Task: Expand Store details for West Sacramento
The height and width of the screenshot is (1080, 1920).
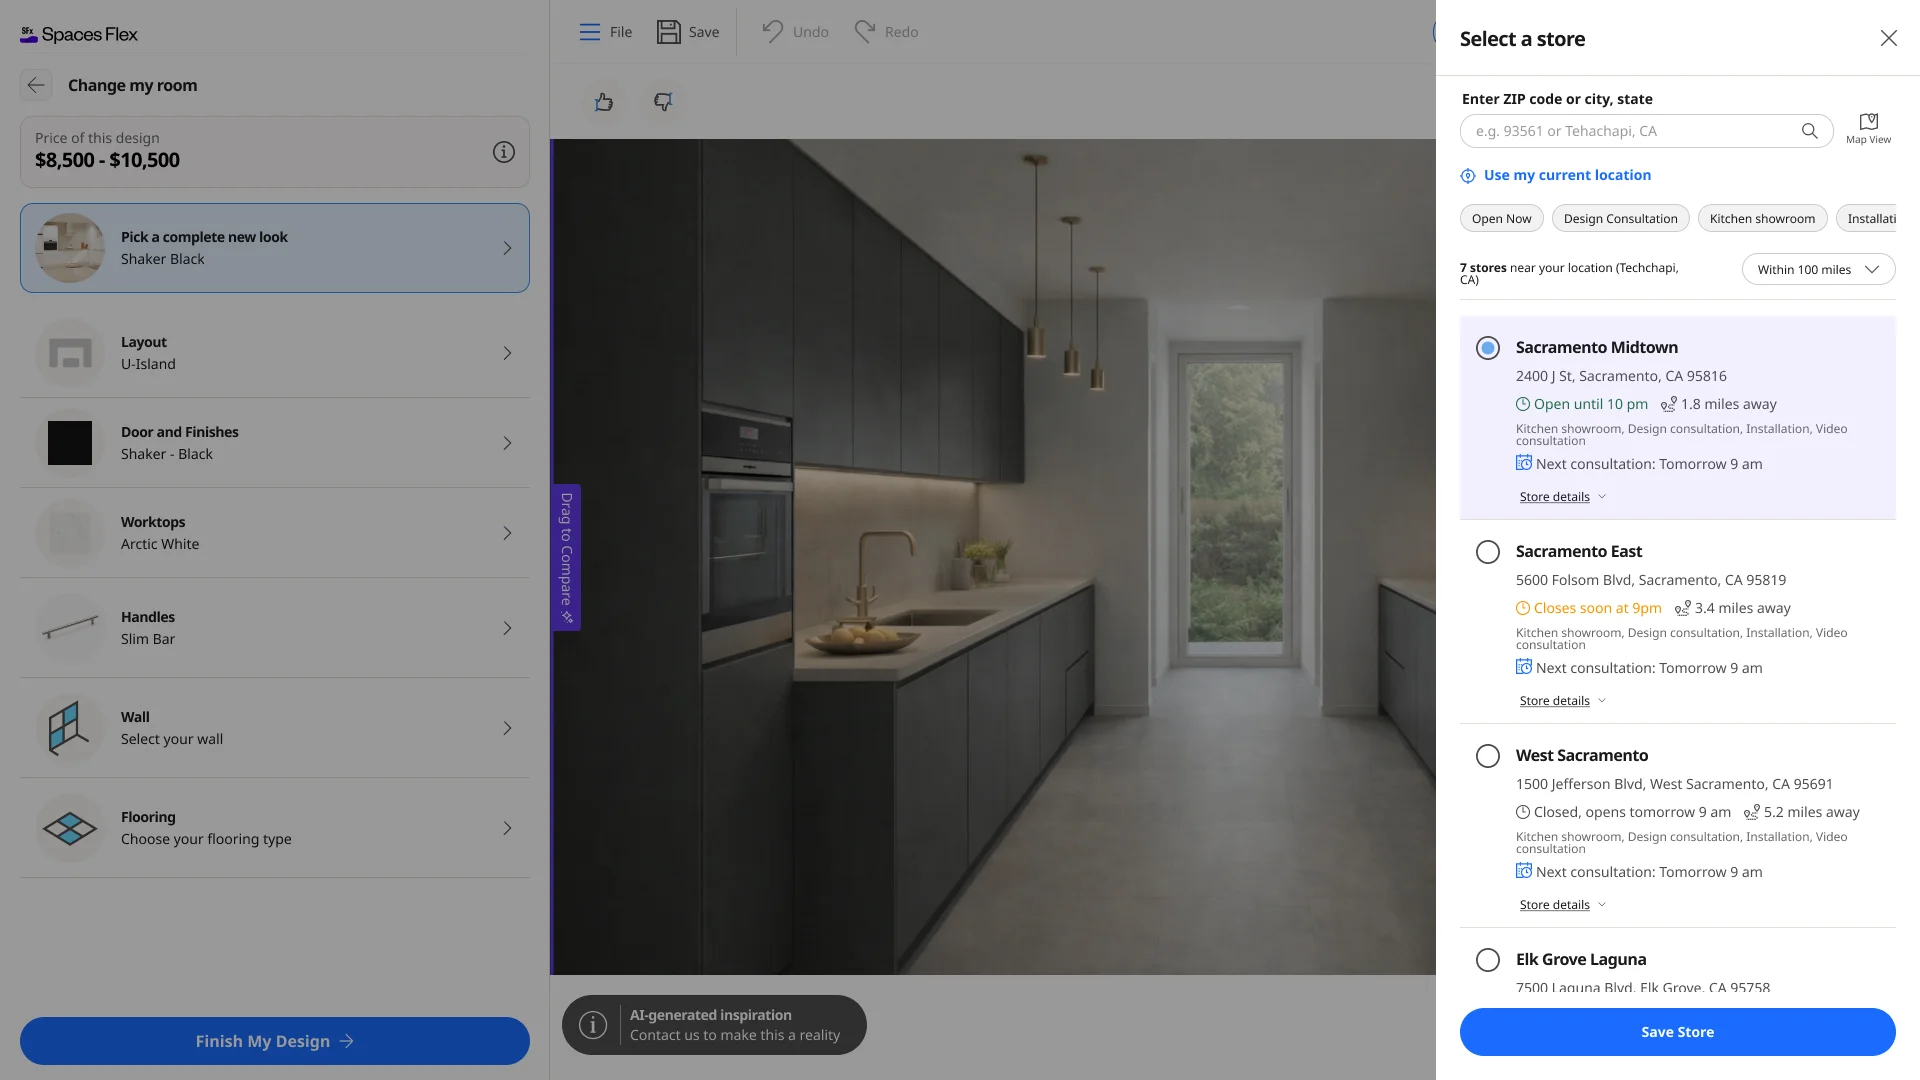Action: (x=1563, y=905)
